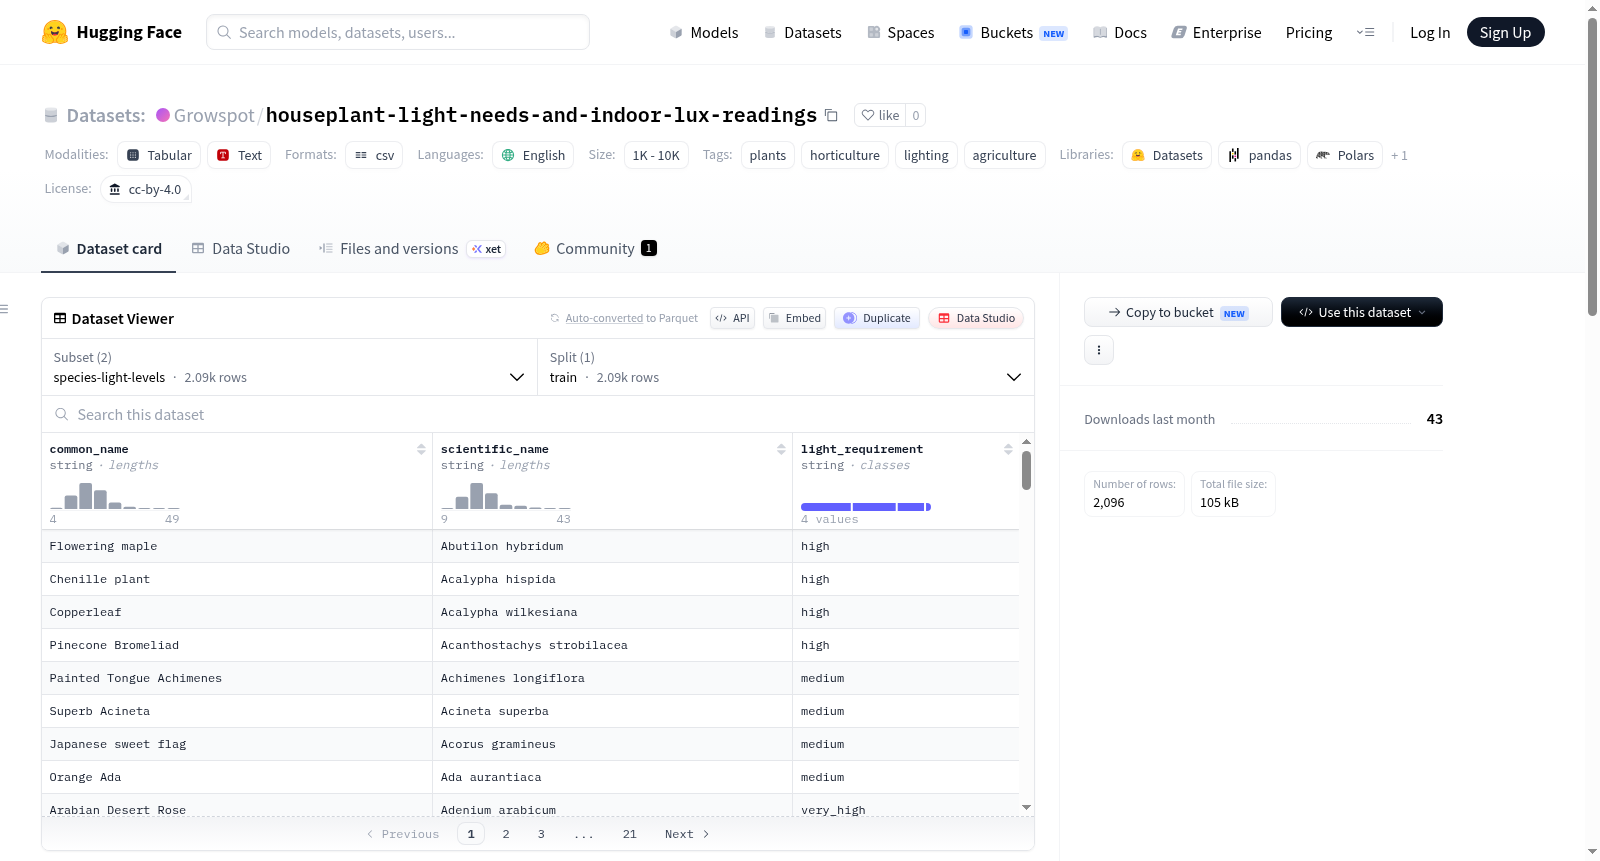Click the lighting tag

(x=926, y=155)
